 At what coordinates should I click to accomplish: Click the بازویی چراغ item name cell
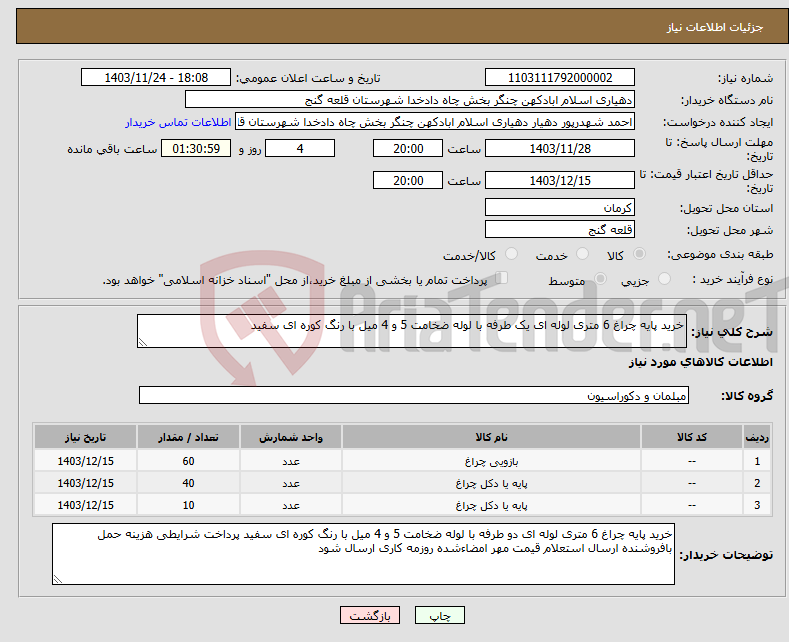tap(491, 461)
